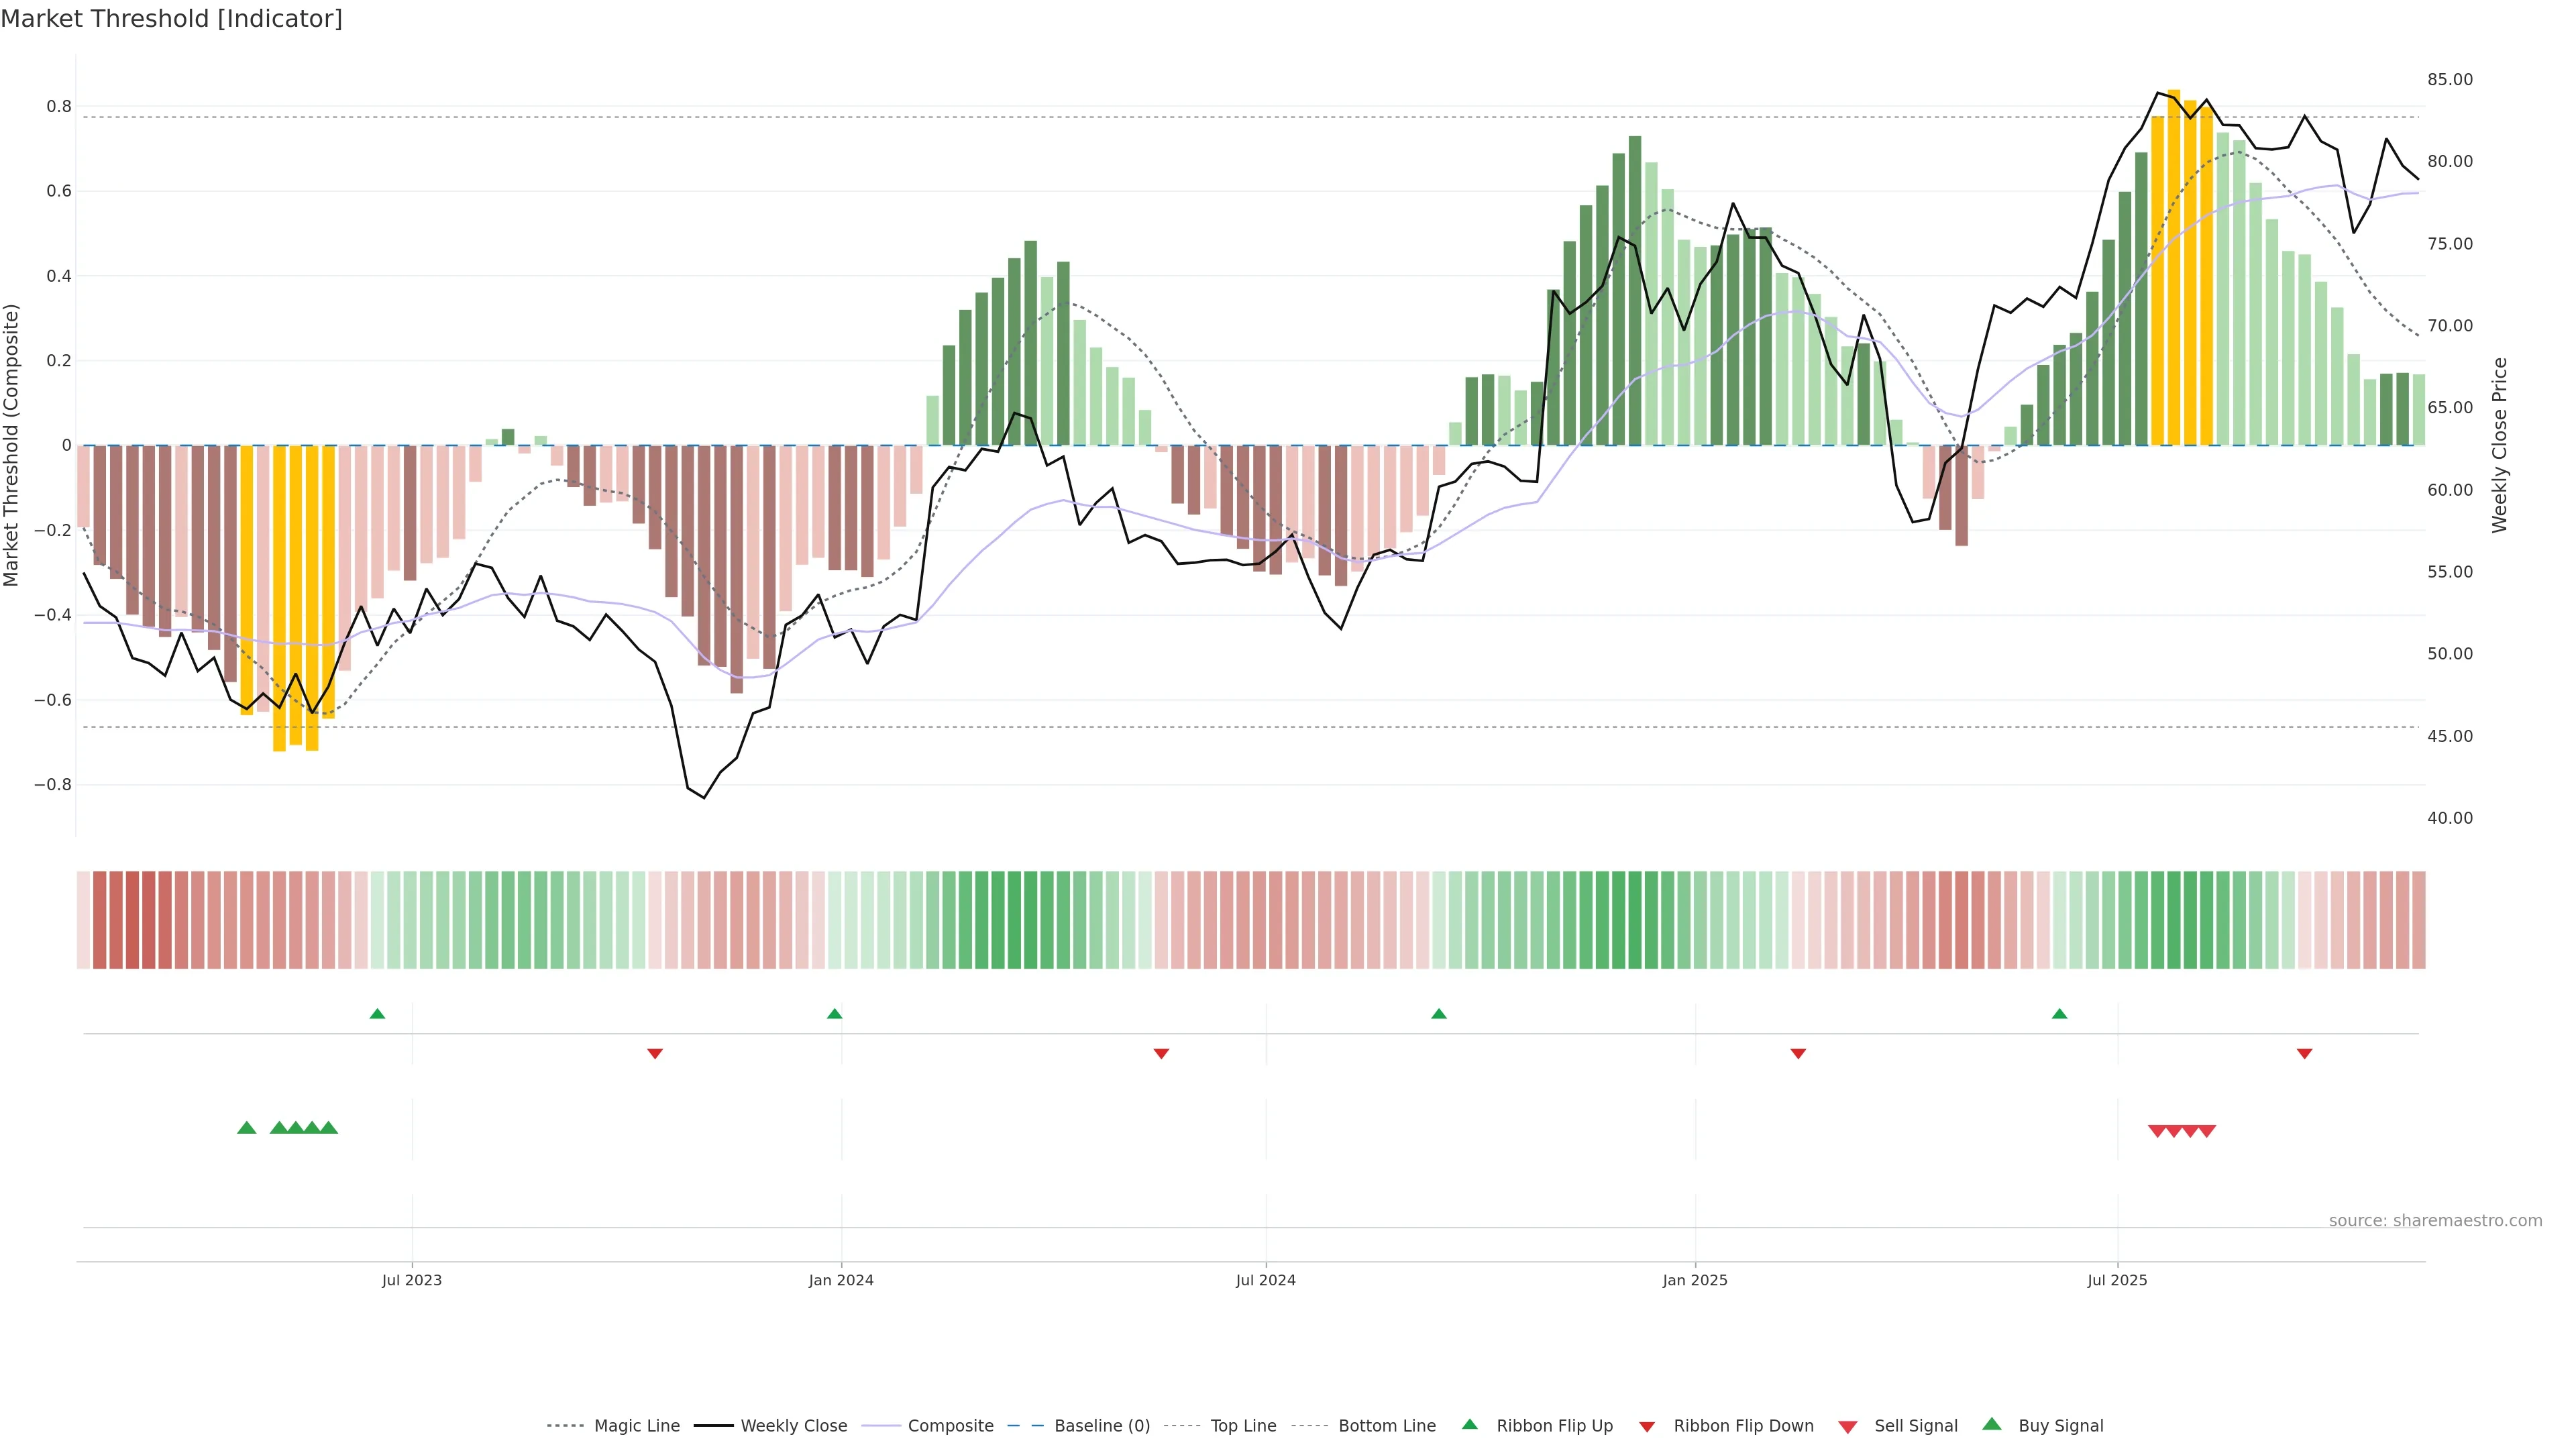Click the first green buy signal marker
The height and width of the screenshot is (1449, 2576).
(247, 1128)
